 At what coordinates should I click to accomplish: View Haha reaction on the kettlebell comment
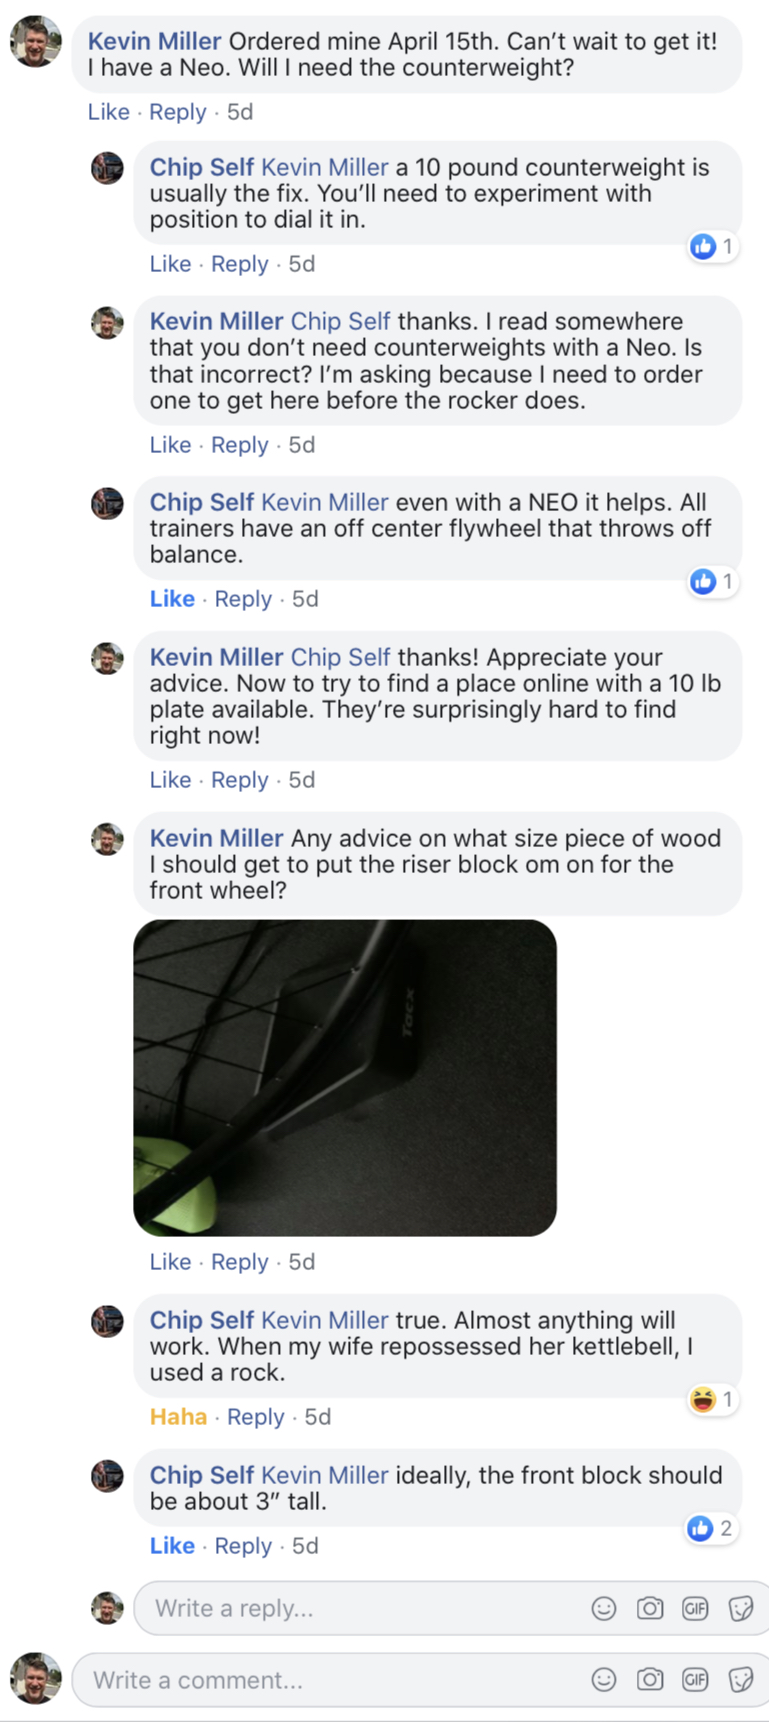pyautogui.click(x=712, y=1400)
